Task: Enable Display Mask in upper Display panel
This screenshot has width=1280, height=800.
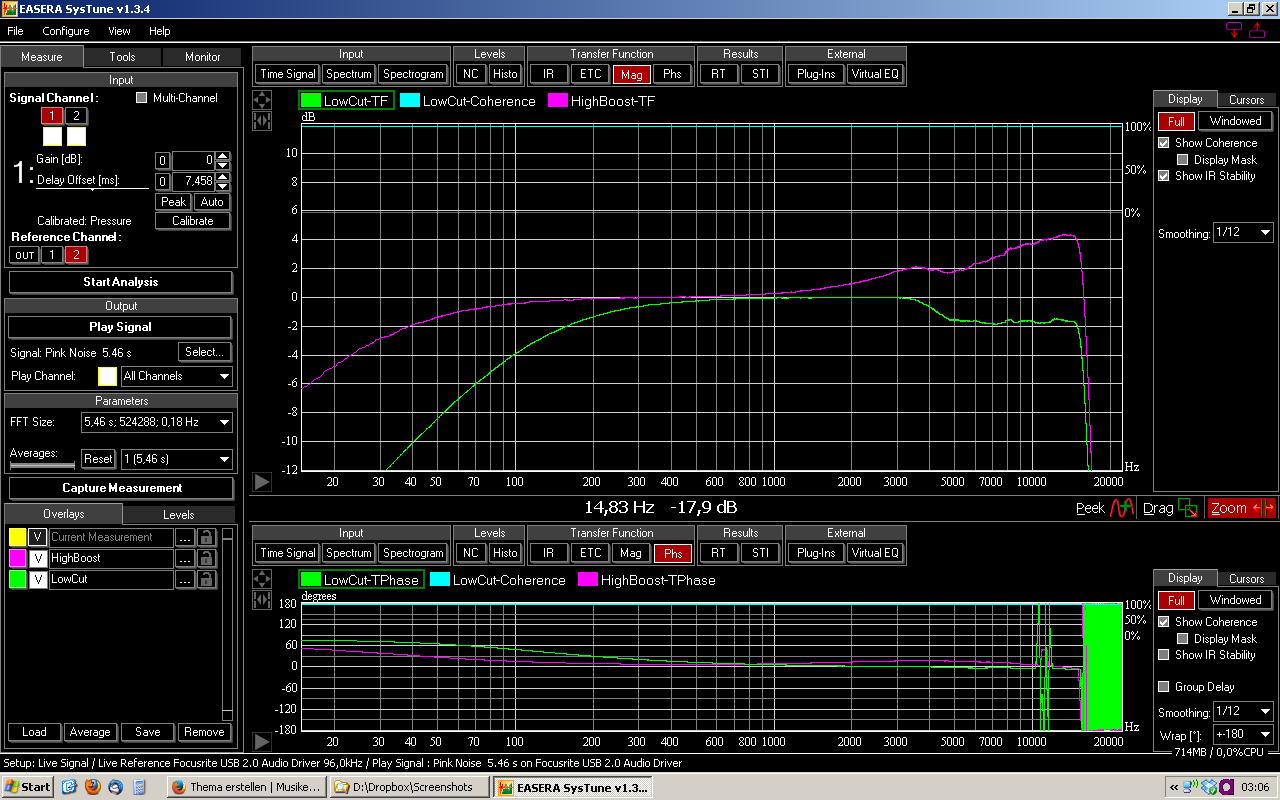Action: (1182, 160)
